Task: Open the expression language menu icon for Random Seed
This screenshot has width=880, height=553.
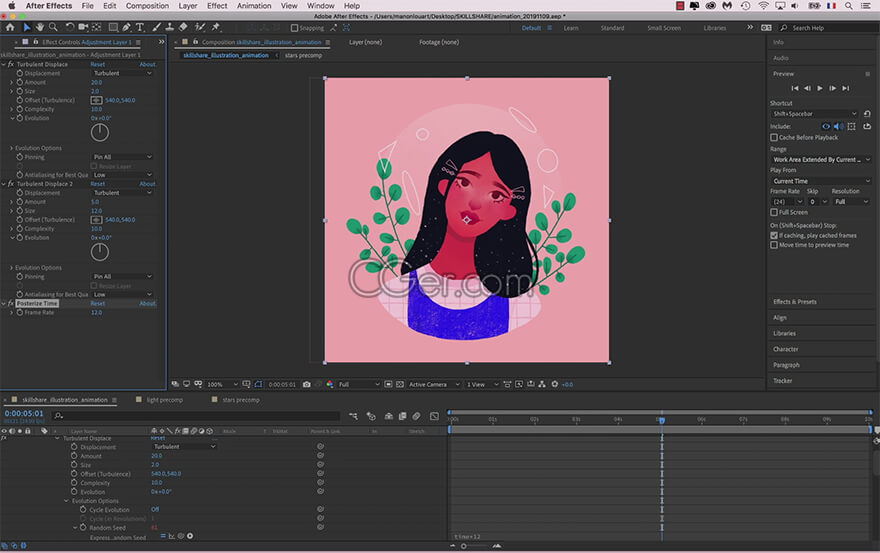Action: point(190,536)
